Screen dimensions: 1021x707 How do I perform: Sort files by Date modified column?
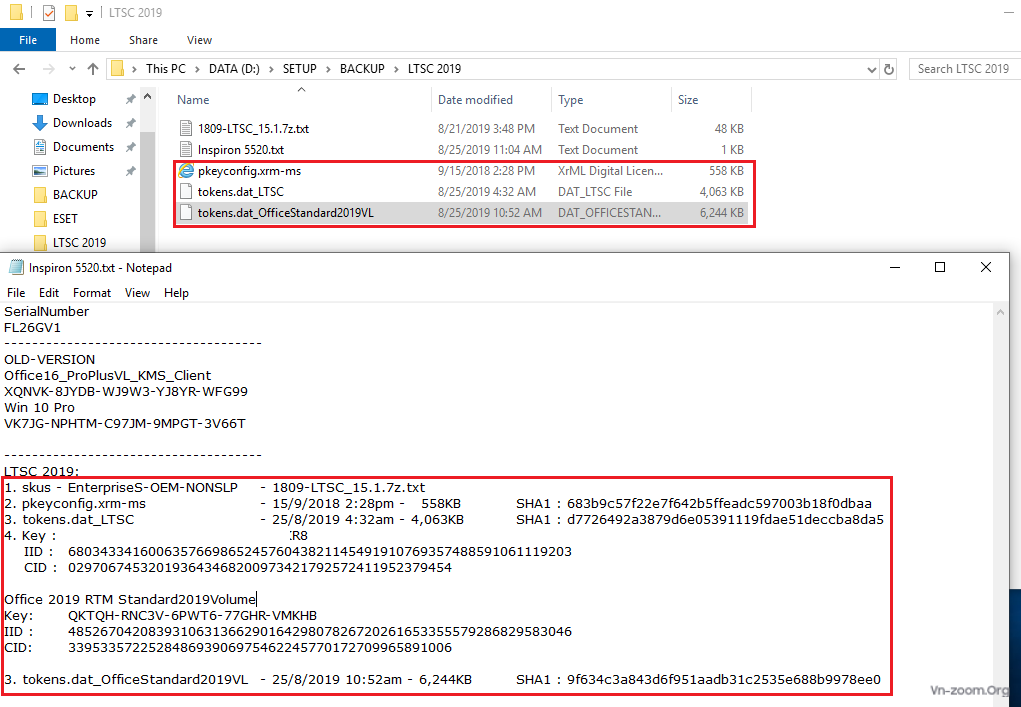point(475,100)
